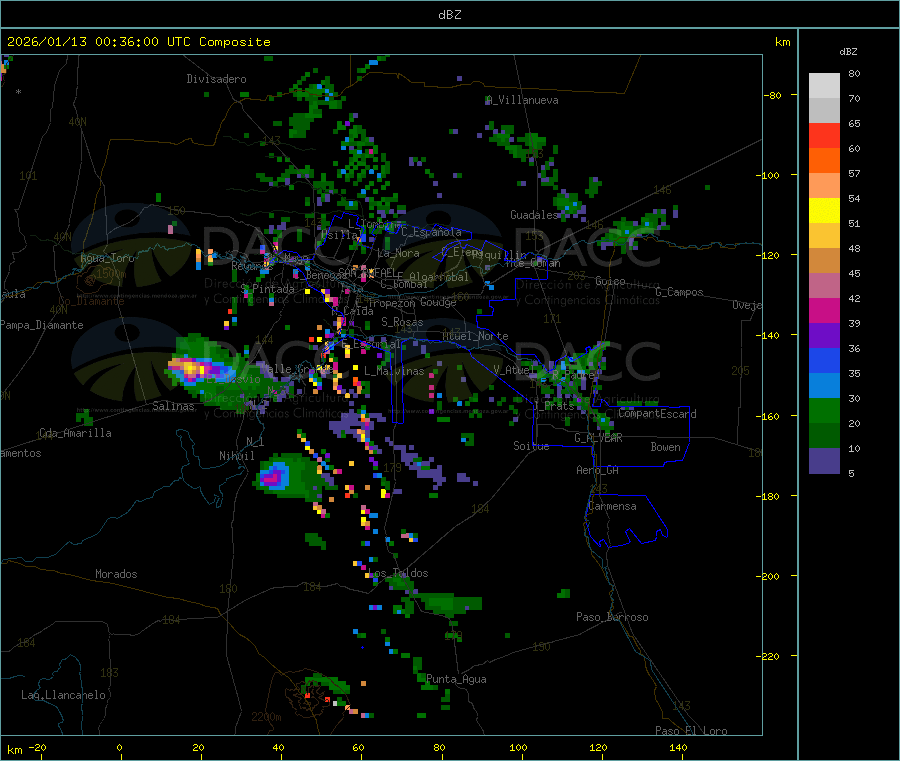This screenshot has width=900, height=761.
Task: Click the -80 km axis tick label
Action: click(x=772, y=95)
